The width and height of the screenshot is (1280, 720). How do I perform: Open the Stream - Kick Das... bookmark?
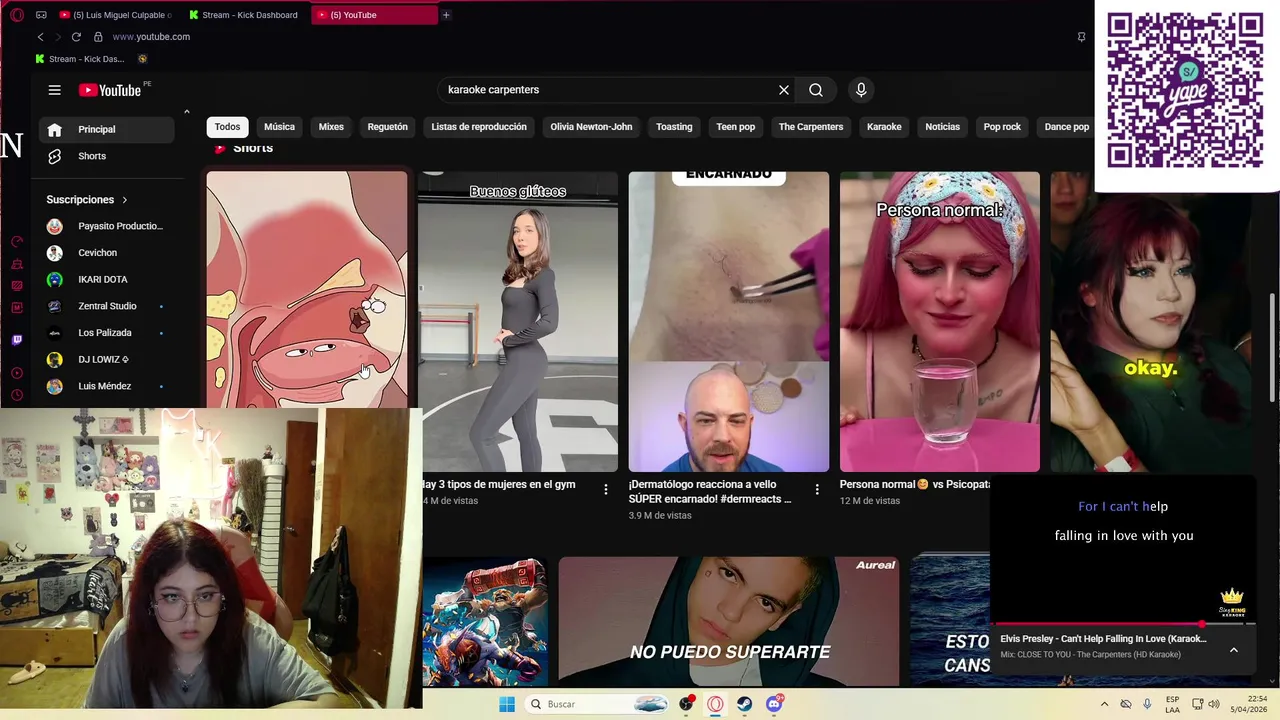click(x=80, y=59)
